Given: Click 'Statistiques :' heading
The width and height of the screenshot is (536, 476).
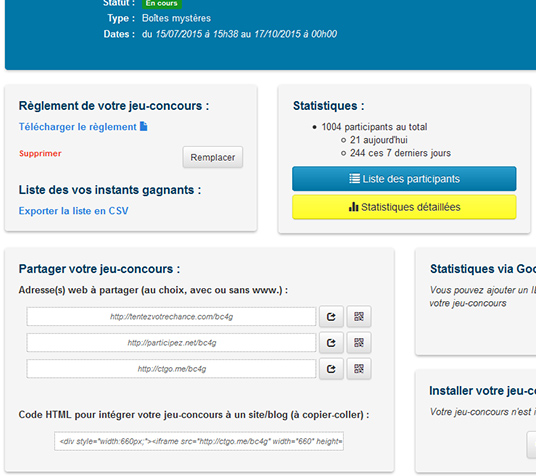Looking at the screenshot, I should tap(329, 106).
